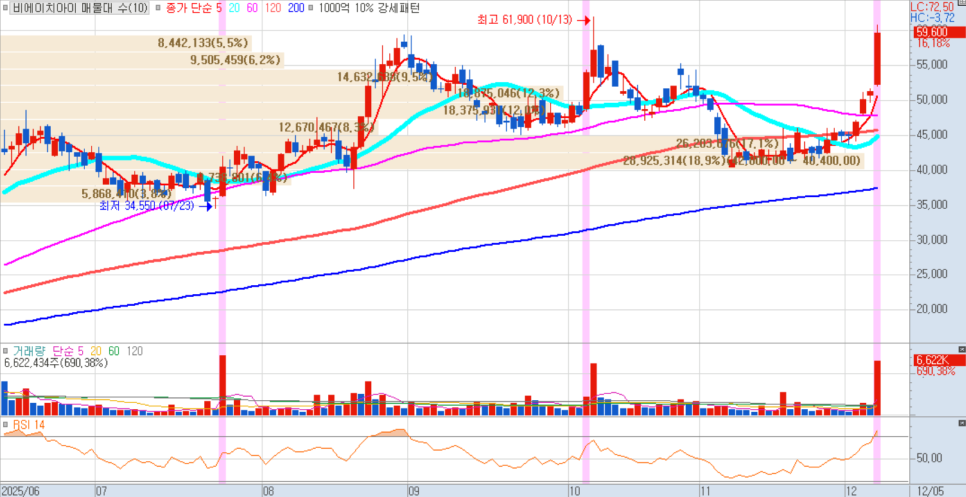Image resolution: width=966 pixels, height=497 pixels.
Task: Select the red 5-day price moving average label
Action: 219,8
